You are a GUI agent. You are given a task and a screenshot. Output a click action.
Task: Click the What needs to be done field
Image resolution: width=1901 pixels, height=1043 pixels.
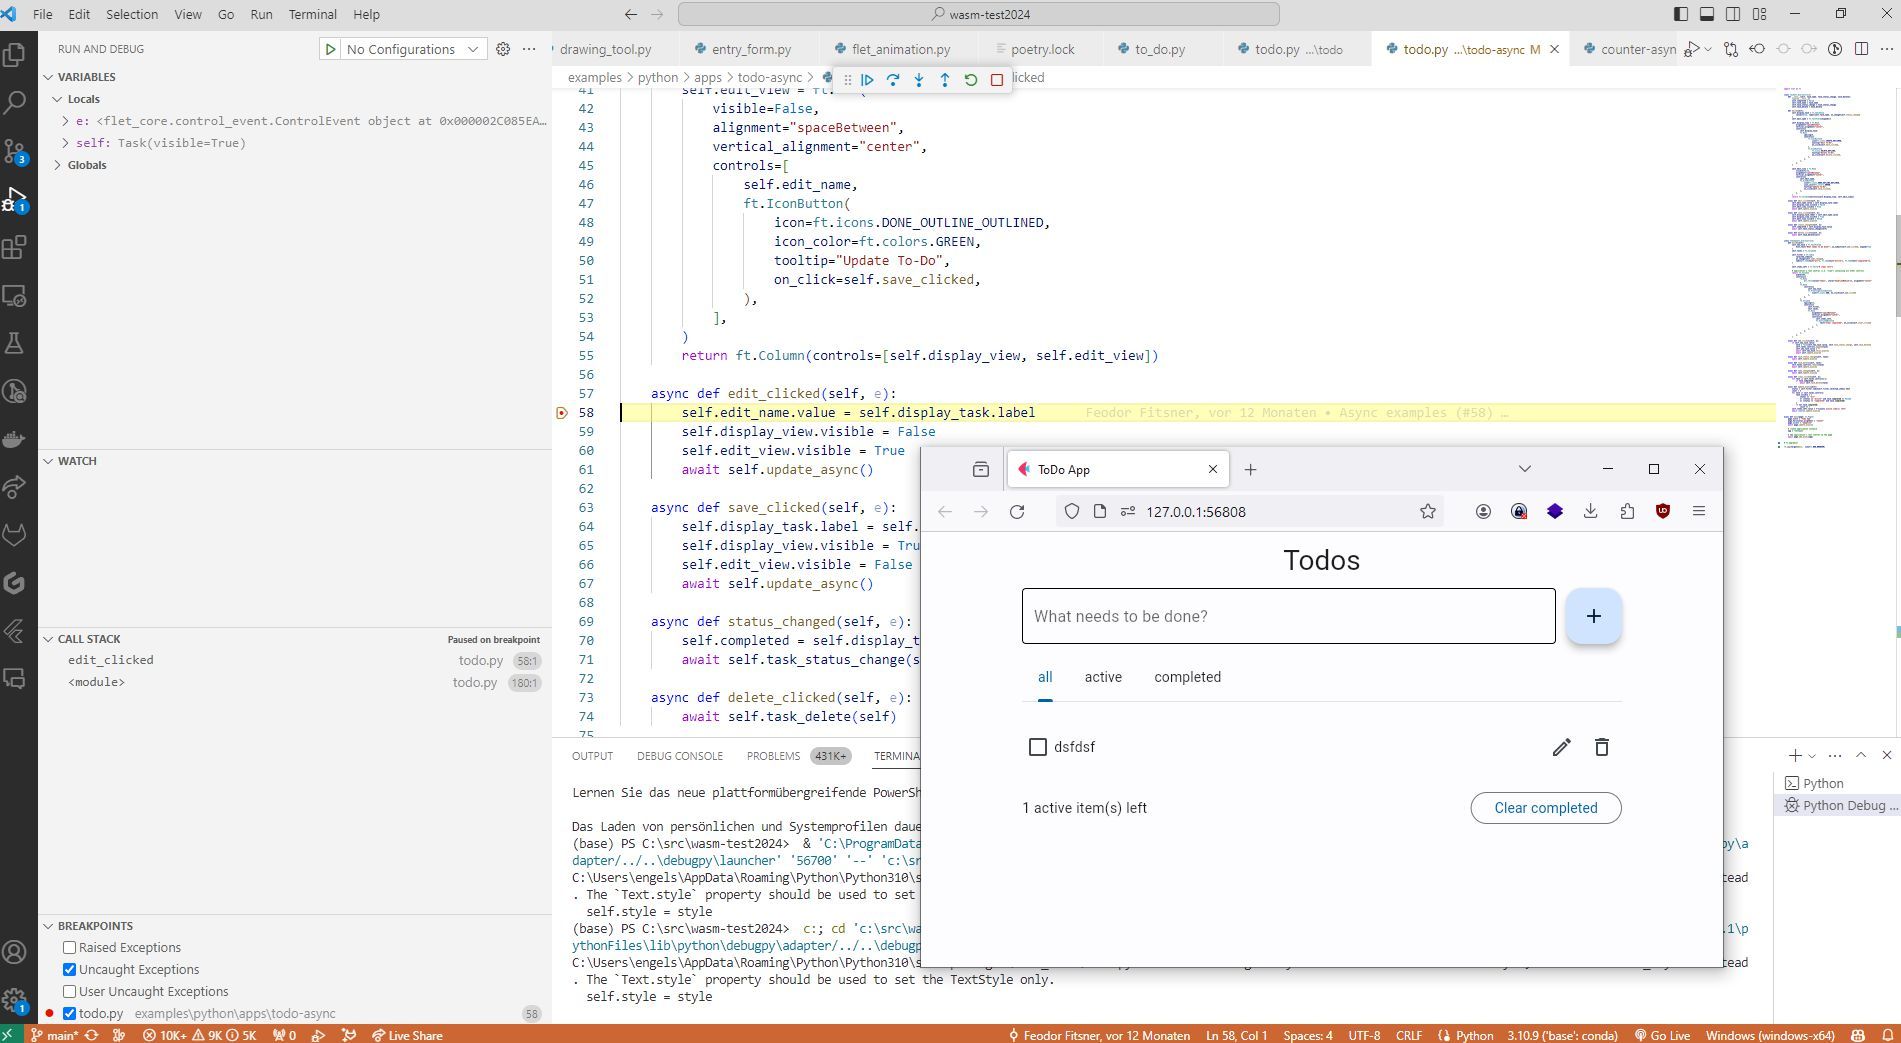(1288, 616)
